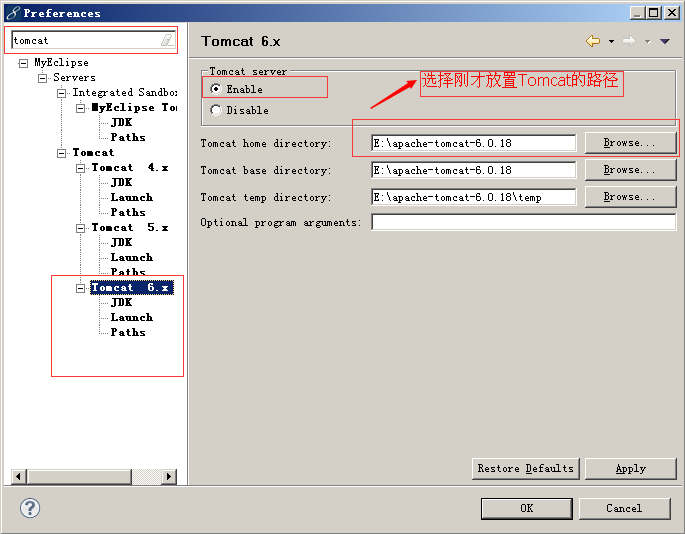Confirm preferences with the OK button

526,508
